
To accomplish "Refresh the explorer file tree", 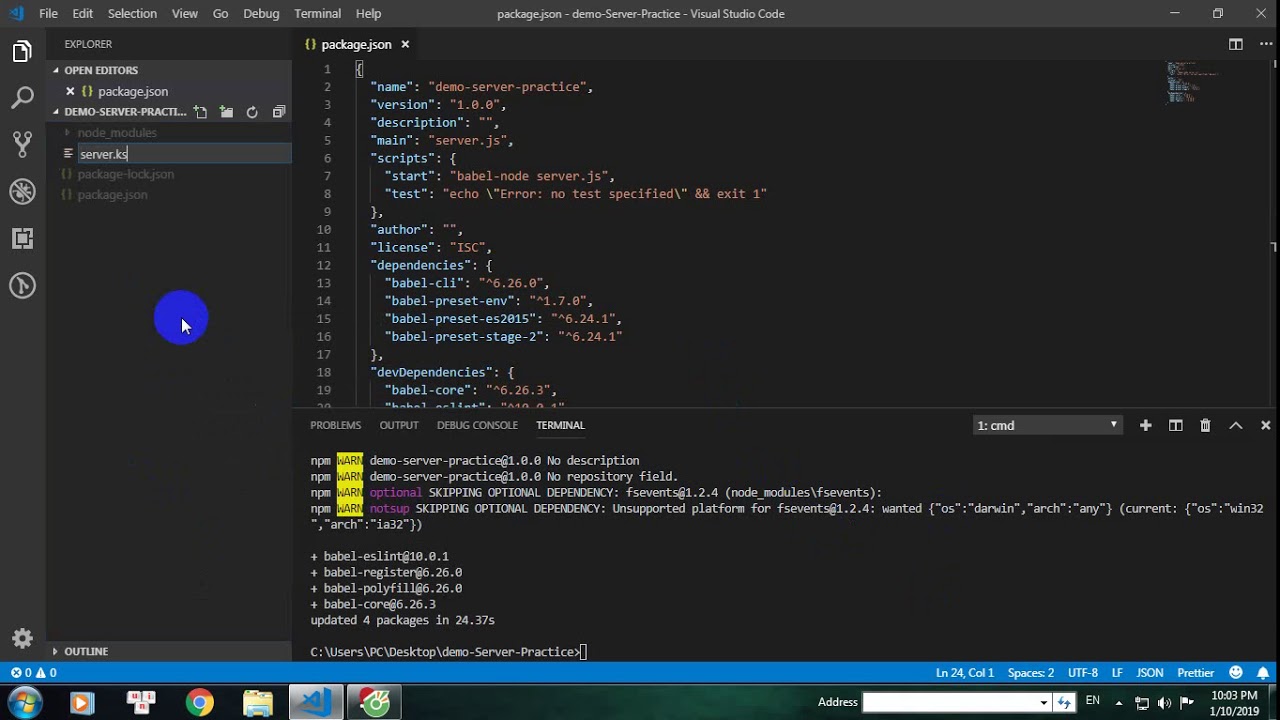I will [252, 112].
